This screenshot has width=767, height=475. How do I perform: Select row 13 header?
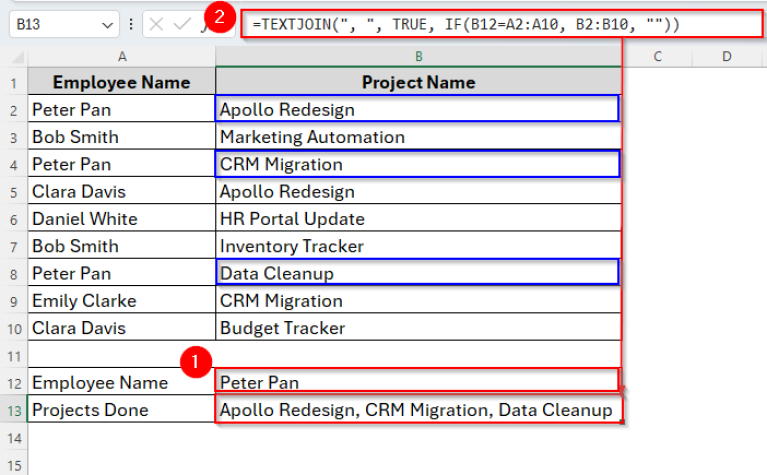coord(14,410)
